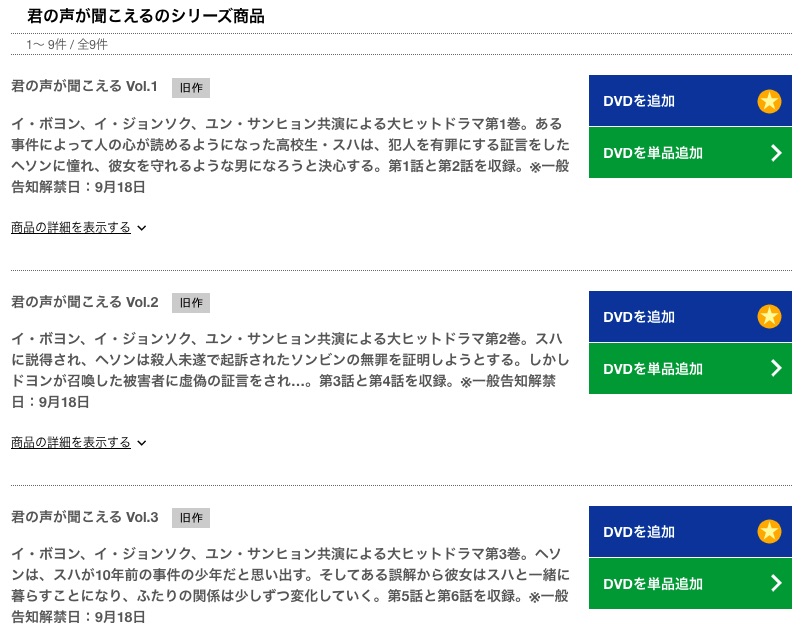Click the star icon for Vol.1
Image resolution: width=806 pixels, height=636 pixels.
769,101
